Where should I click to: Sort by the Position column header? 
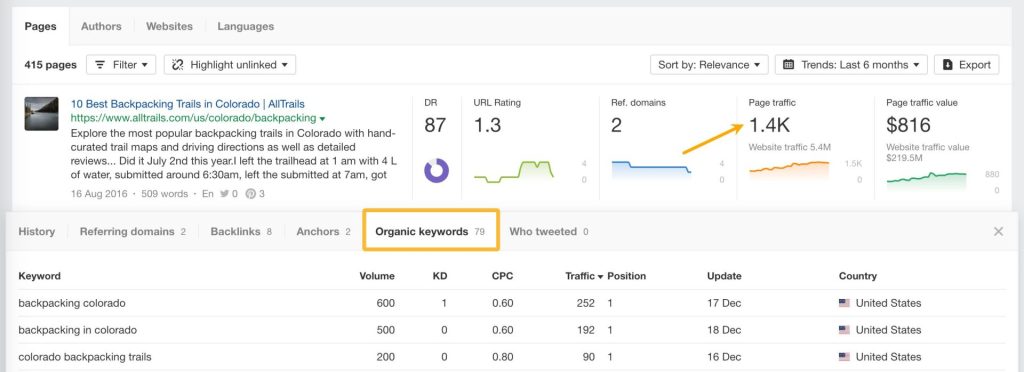pyautogui.click(x=626, y=276)
